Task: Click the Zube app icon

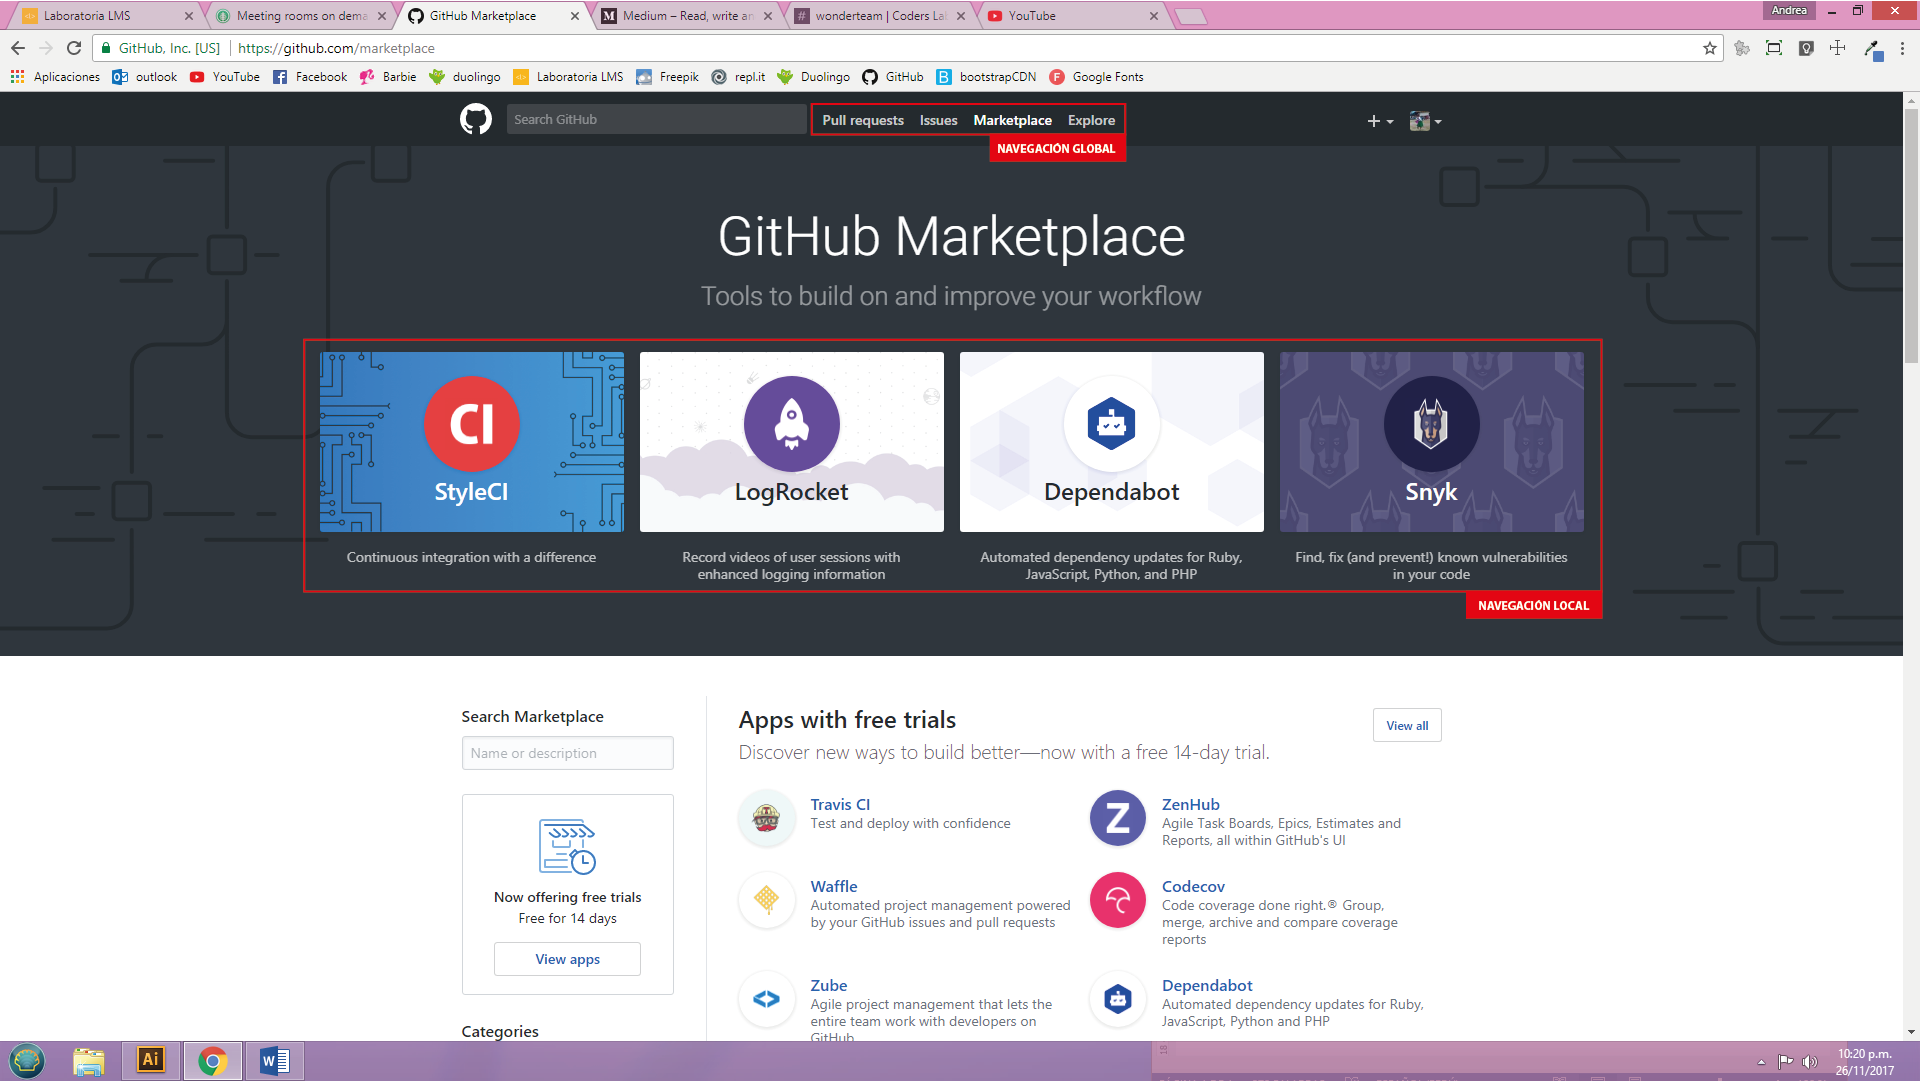Action: (x=767, y=999)
